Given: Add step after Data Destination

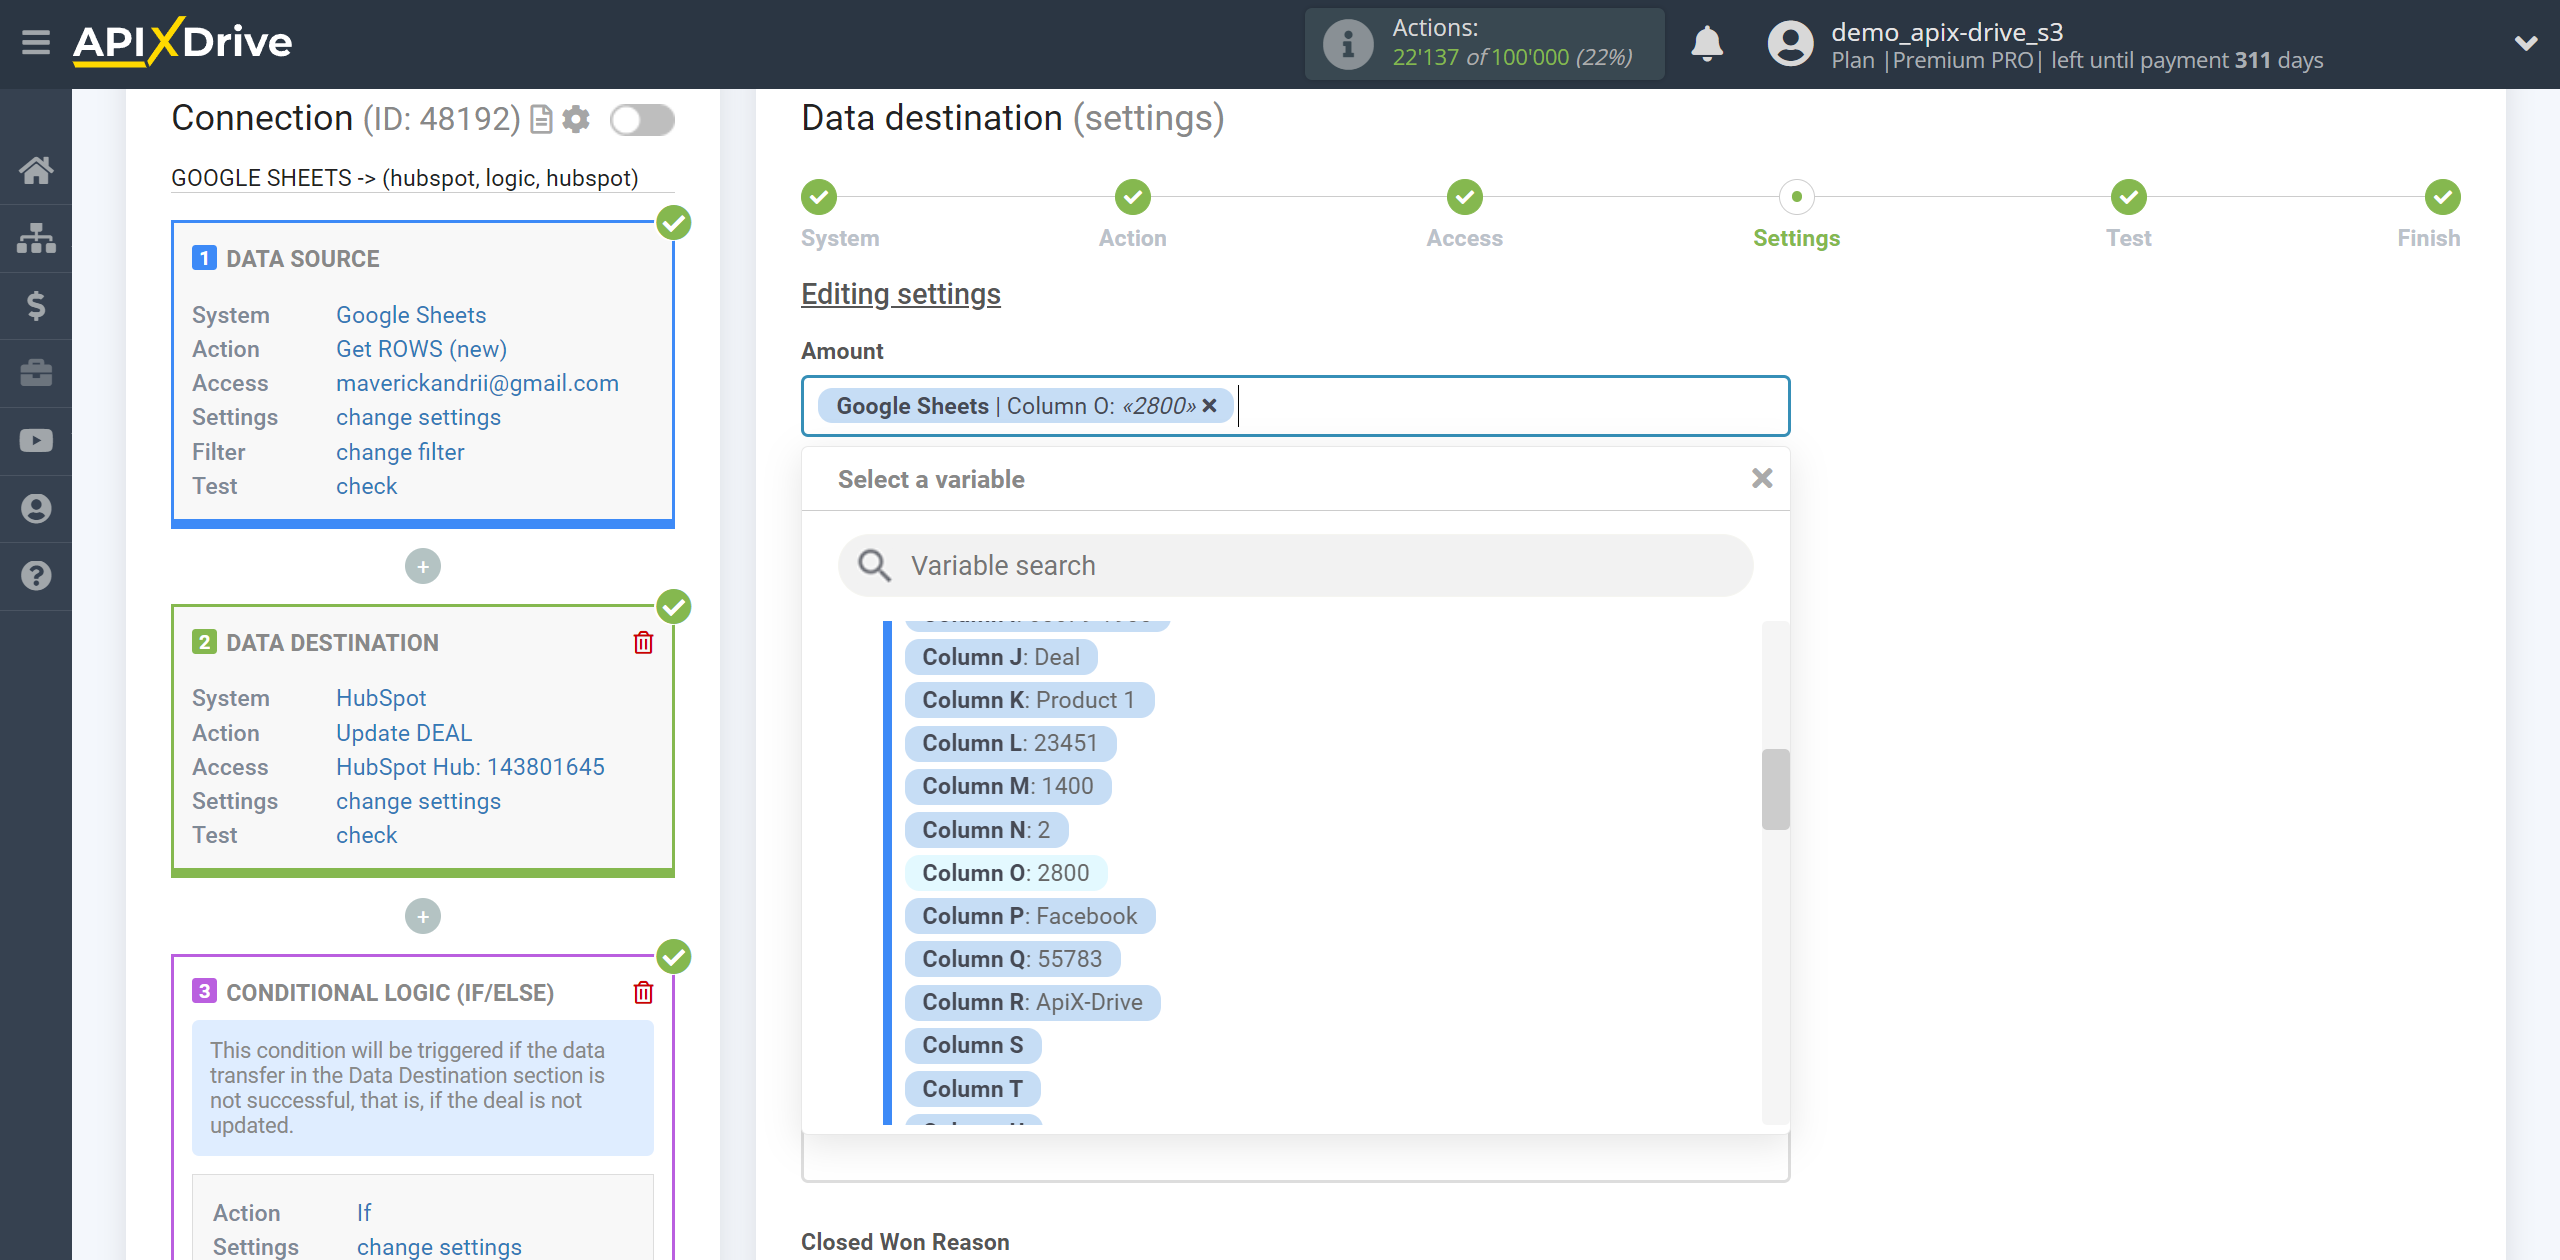Looking at the screenshot, I should tap(423, 917).
